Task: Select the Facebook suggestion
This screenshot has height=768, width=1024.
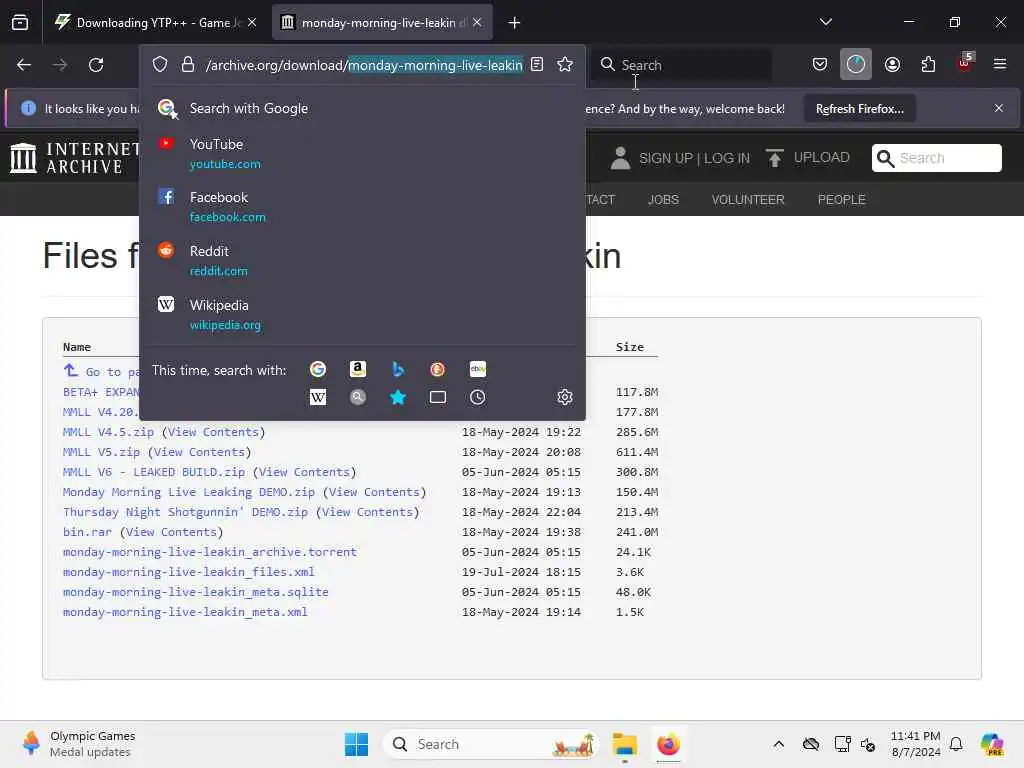Action: click(x=362, y=206)
